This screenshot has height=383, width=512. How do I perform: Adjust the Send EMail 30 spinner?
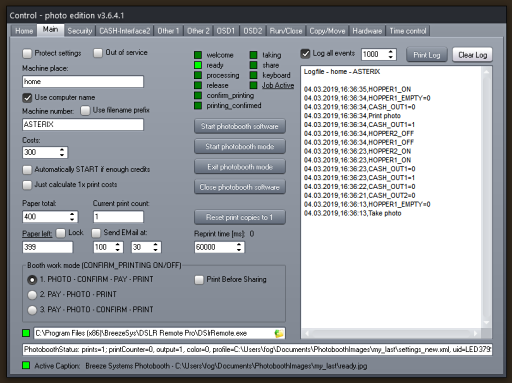click(x=155, y=247)
